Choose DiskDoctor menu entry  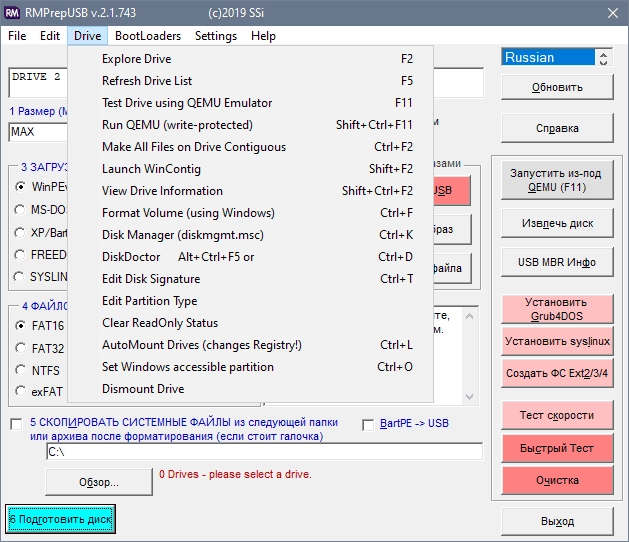pyautogui.click(x=251, y=257)
